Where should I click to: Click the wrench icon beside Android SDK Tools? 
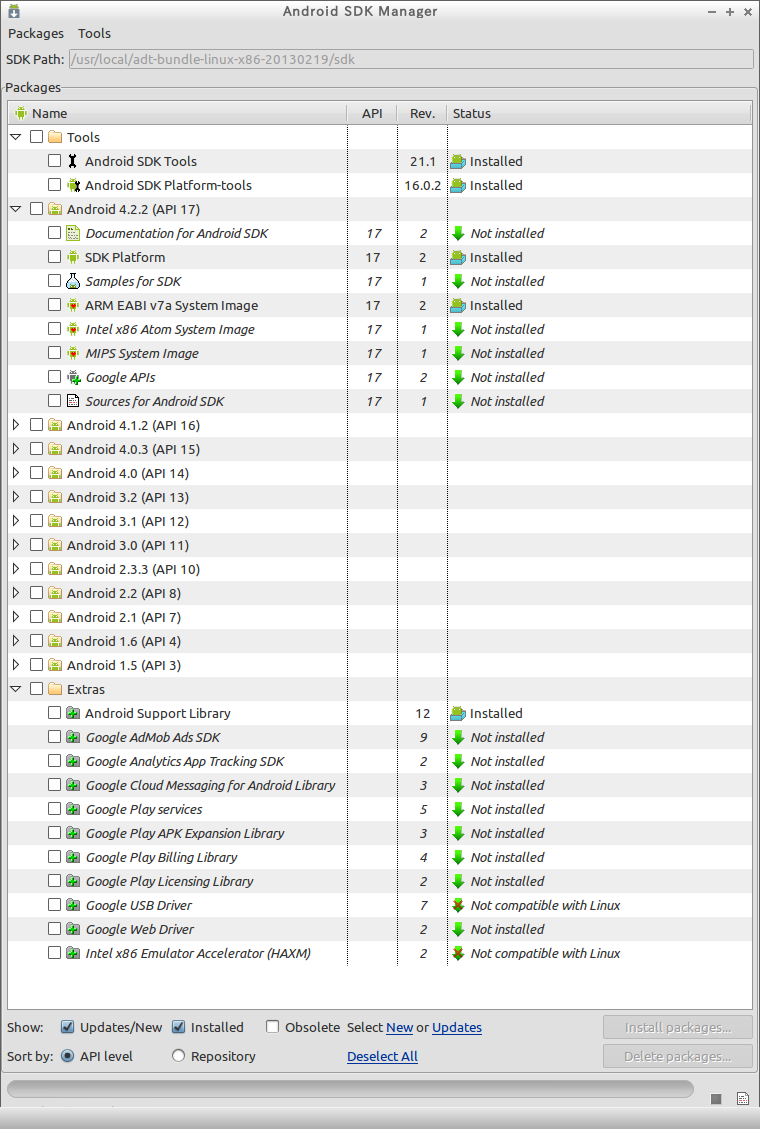click(73, 161)
